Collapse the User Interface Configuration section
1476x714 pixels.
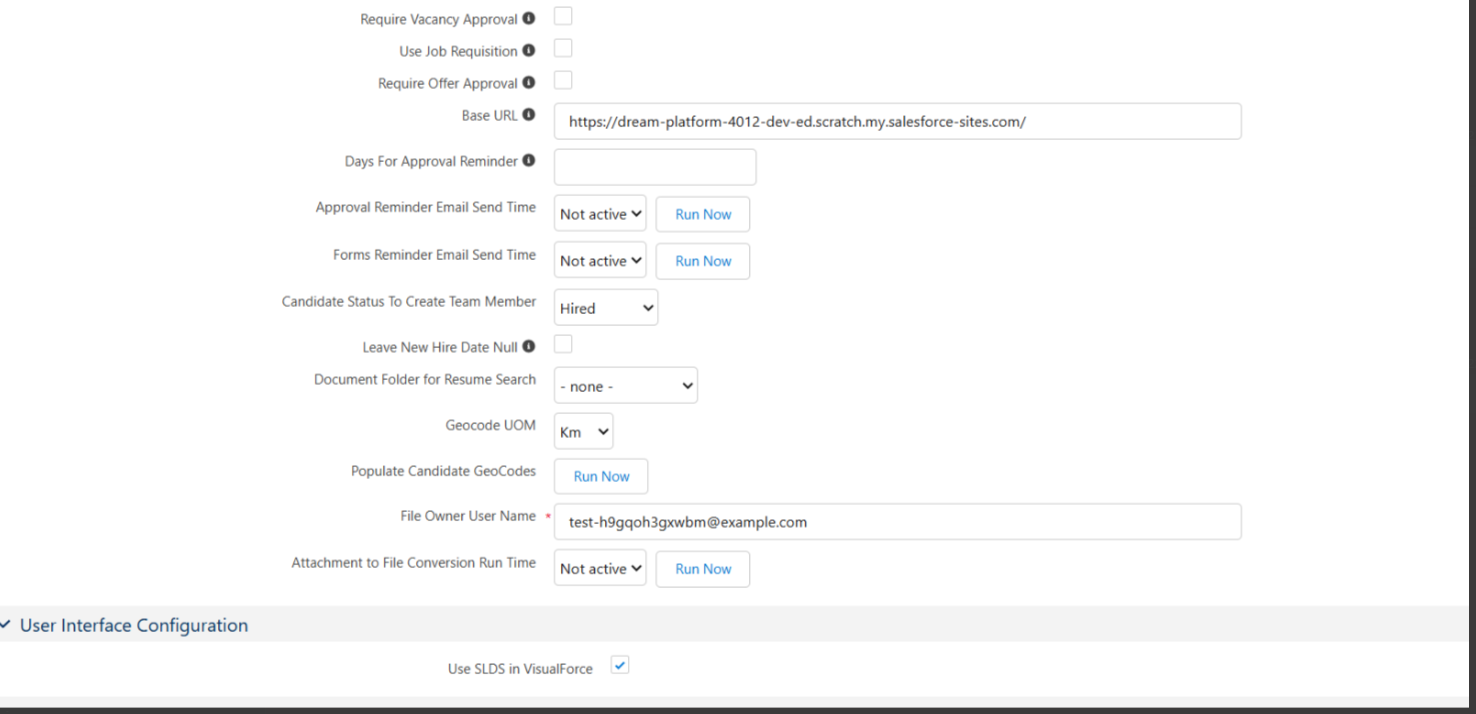[8, 625]
